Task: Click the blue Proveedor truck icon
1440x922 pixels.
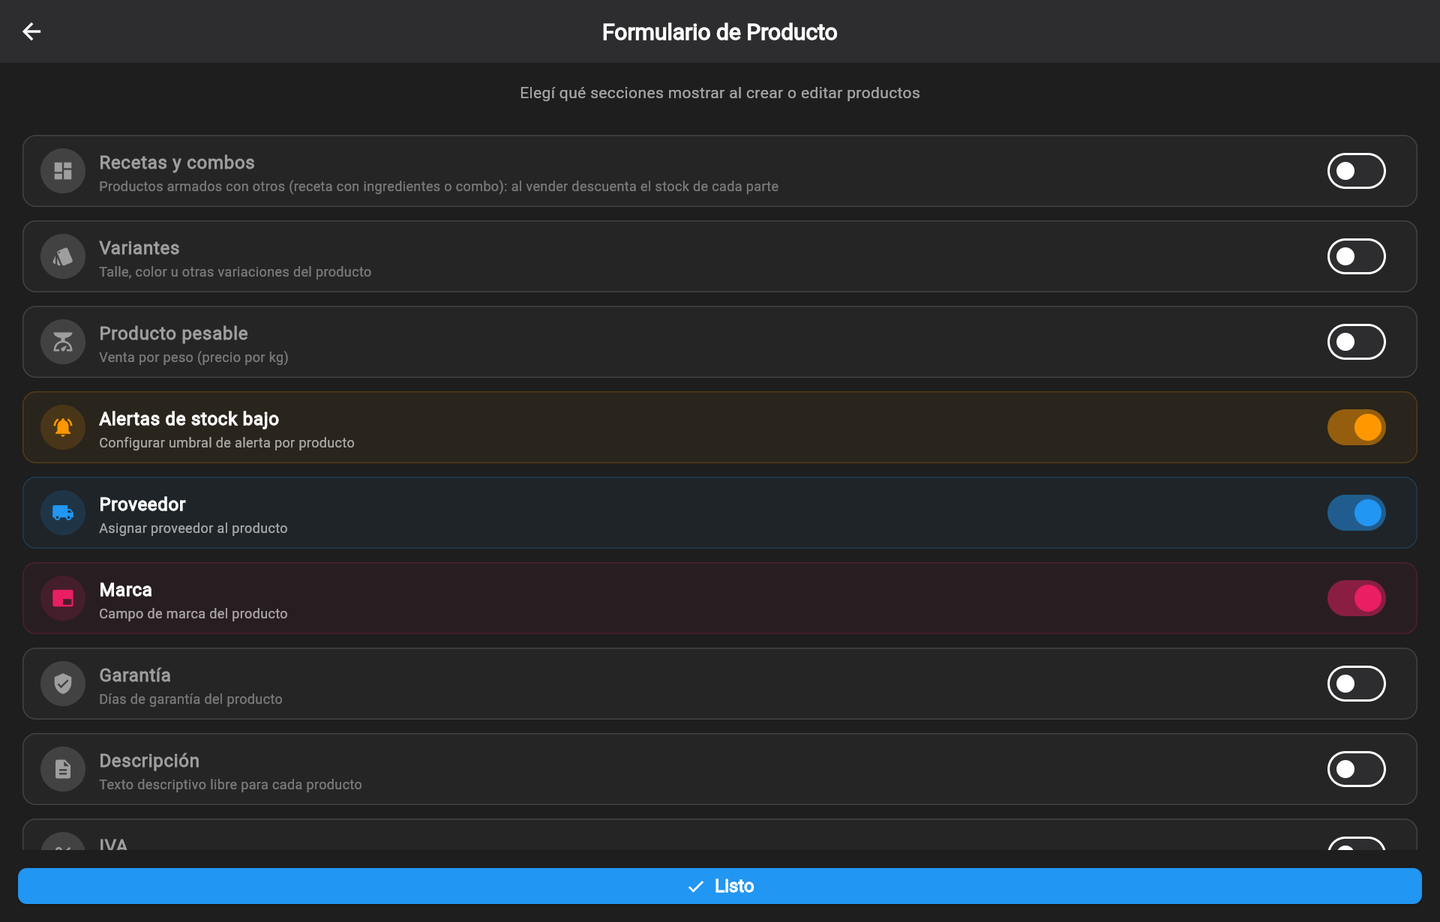Action: (63, 513)
